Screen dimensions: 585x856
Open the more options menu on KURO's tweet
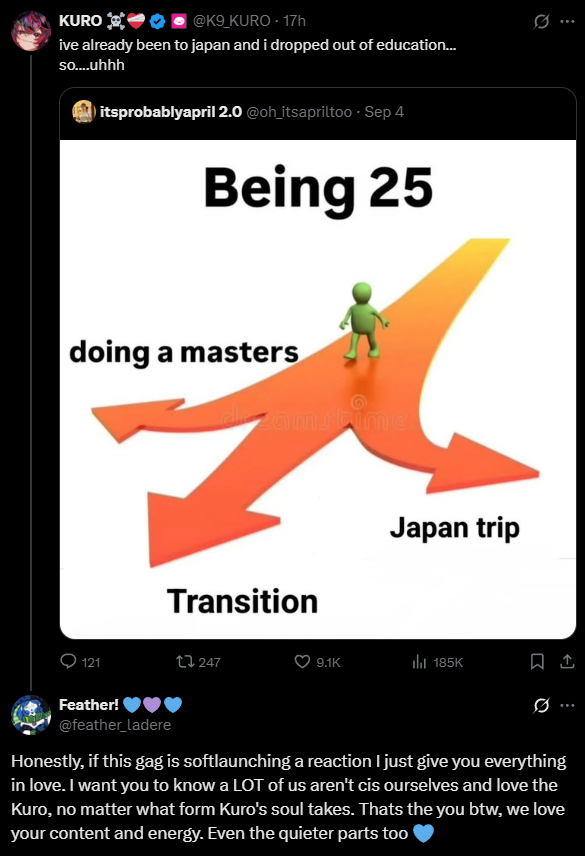pos(568,21)
